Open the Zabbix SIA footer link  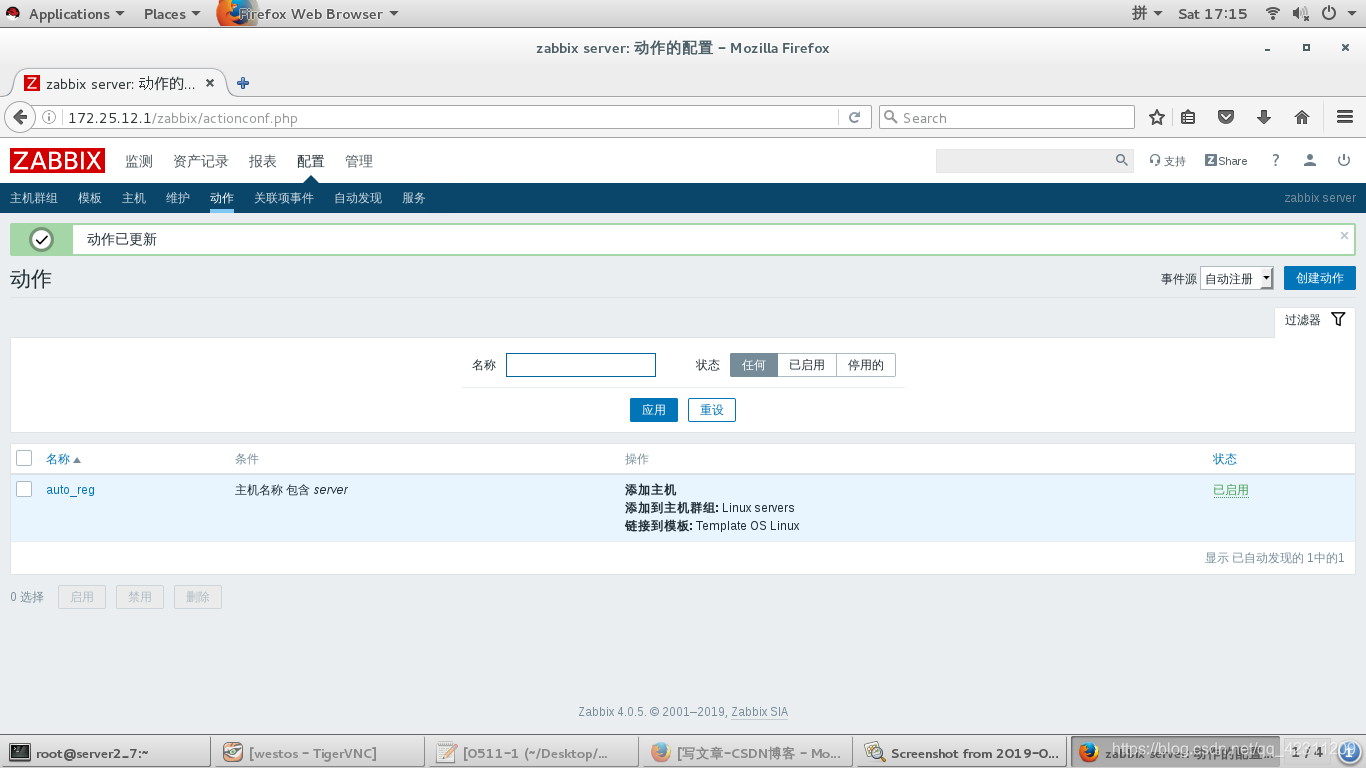point(759,712)
